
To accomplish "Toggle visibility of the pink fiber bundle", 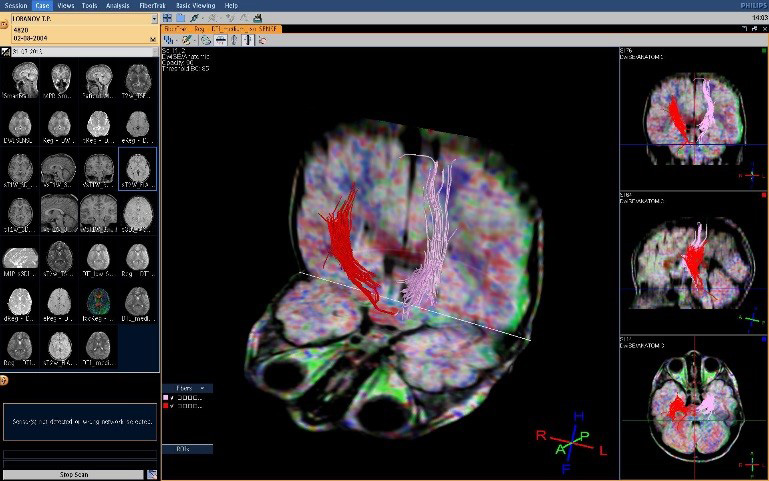I will pos(172,398).
